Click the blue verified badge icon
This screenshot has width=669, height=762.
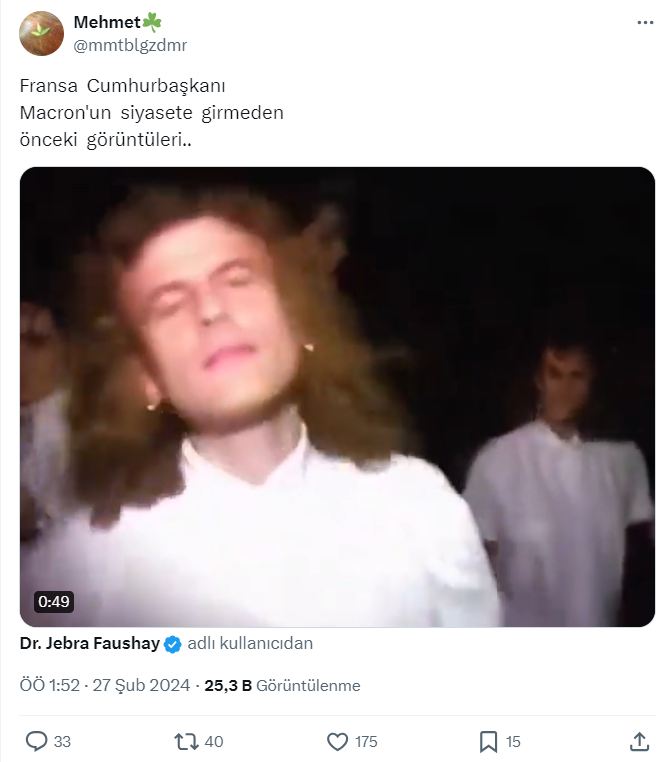(172, 644)
